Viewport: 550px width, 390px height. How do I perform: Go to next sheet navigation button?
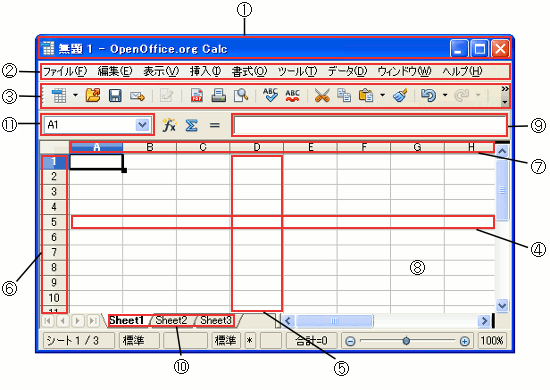78,321
